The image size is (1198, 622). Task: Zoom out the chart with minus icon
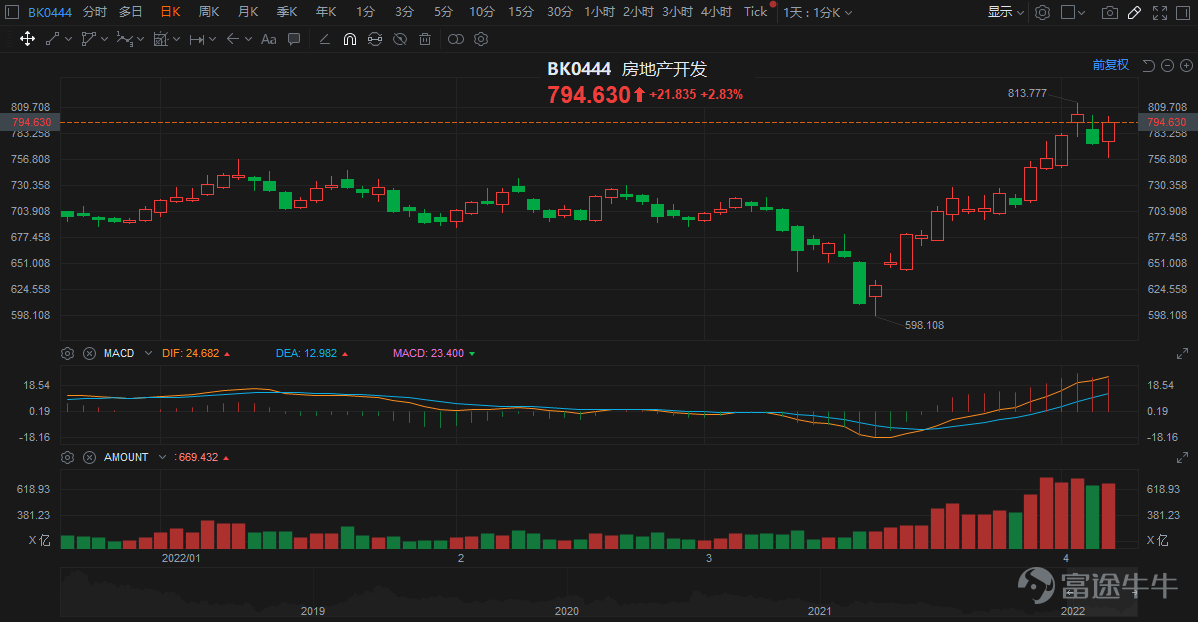[1167, 66]
